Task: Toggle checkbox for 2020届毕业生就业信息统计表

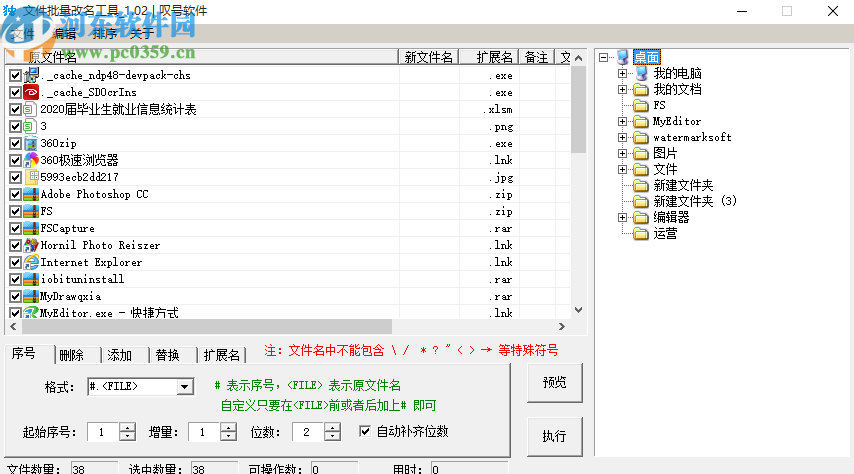Action: (x=15, y=110)
